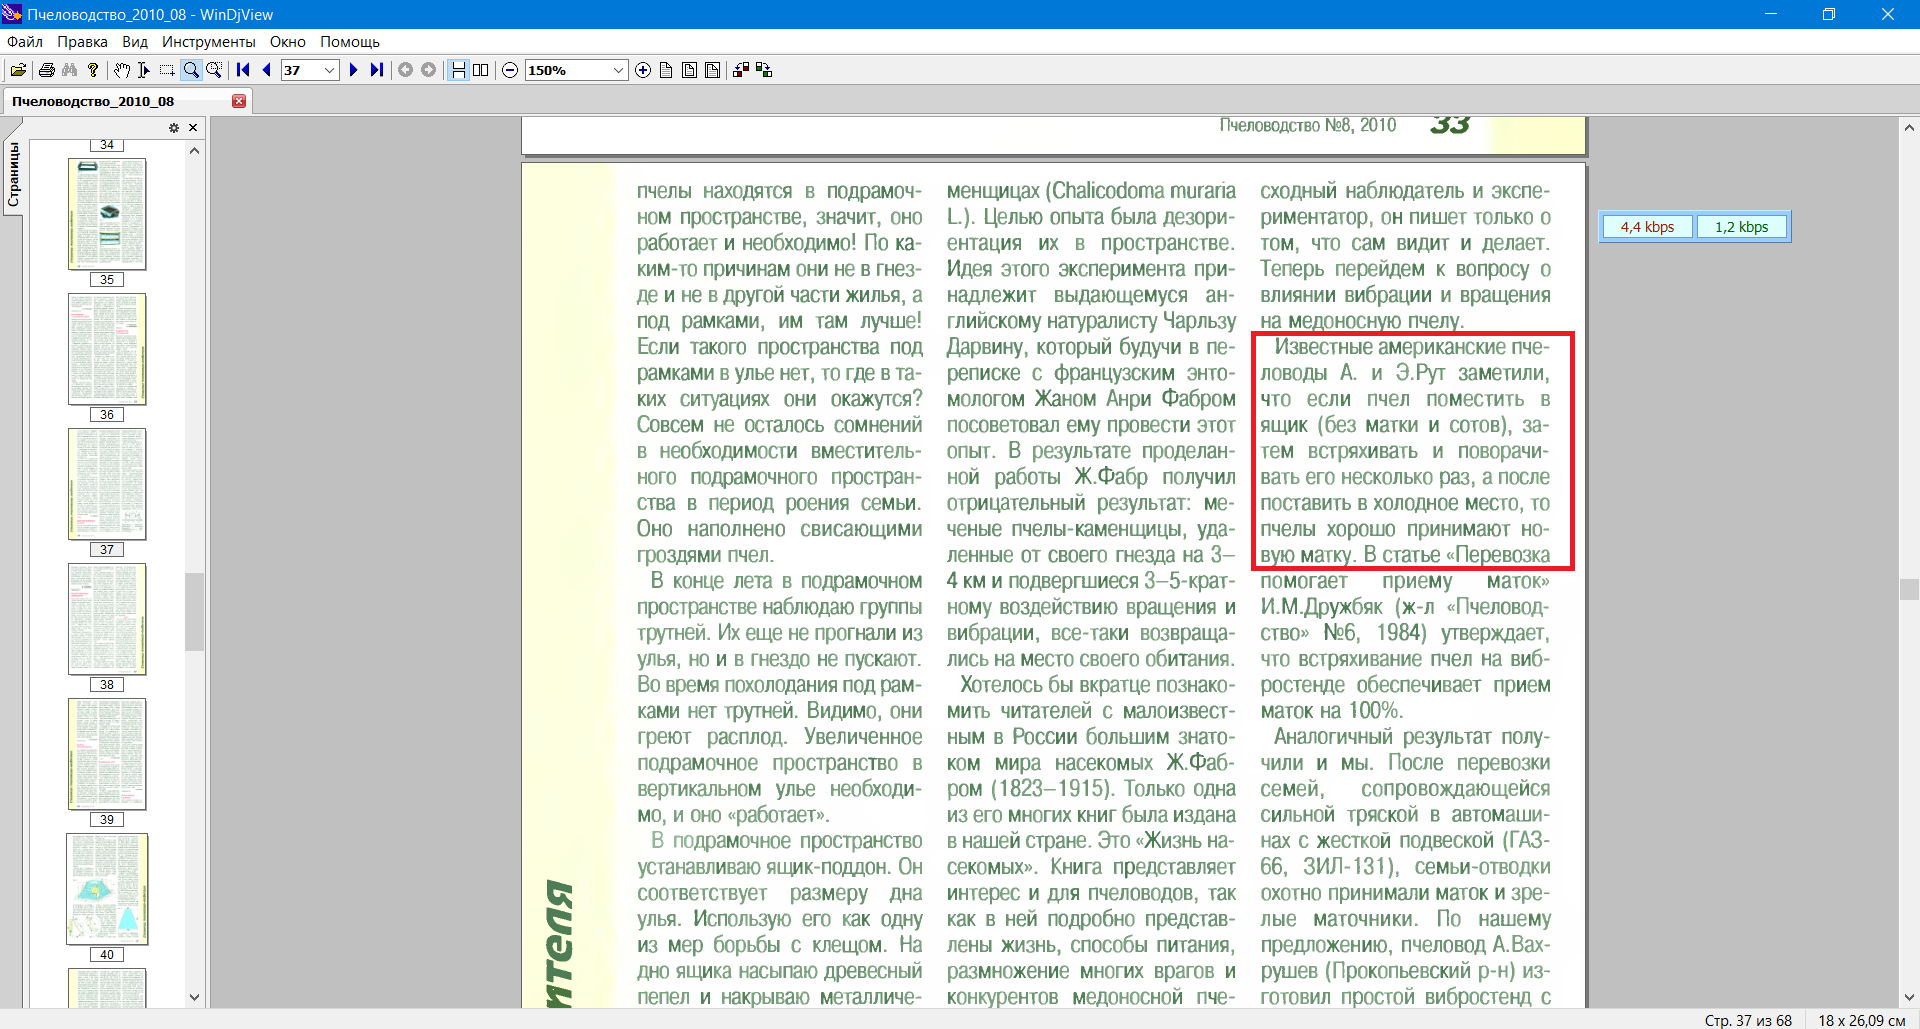Viewport: 1920px width, 1029px height.
Task: Expand the 150% zoom level dropdown
Action: (618, 70)
